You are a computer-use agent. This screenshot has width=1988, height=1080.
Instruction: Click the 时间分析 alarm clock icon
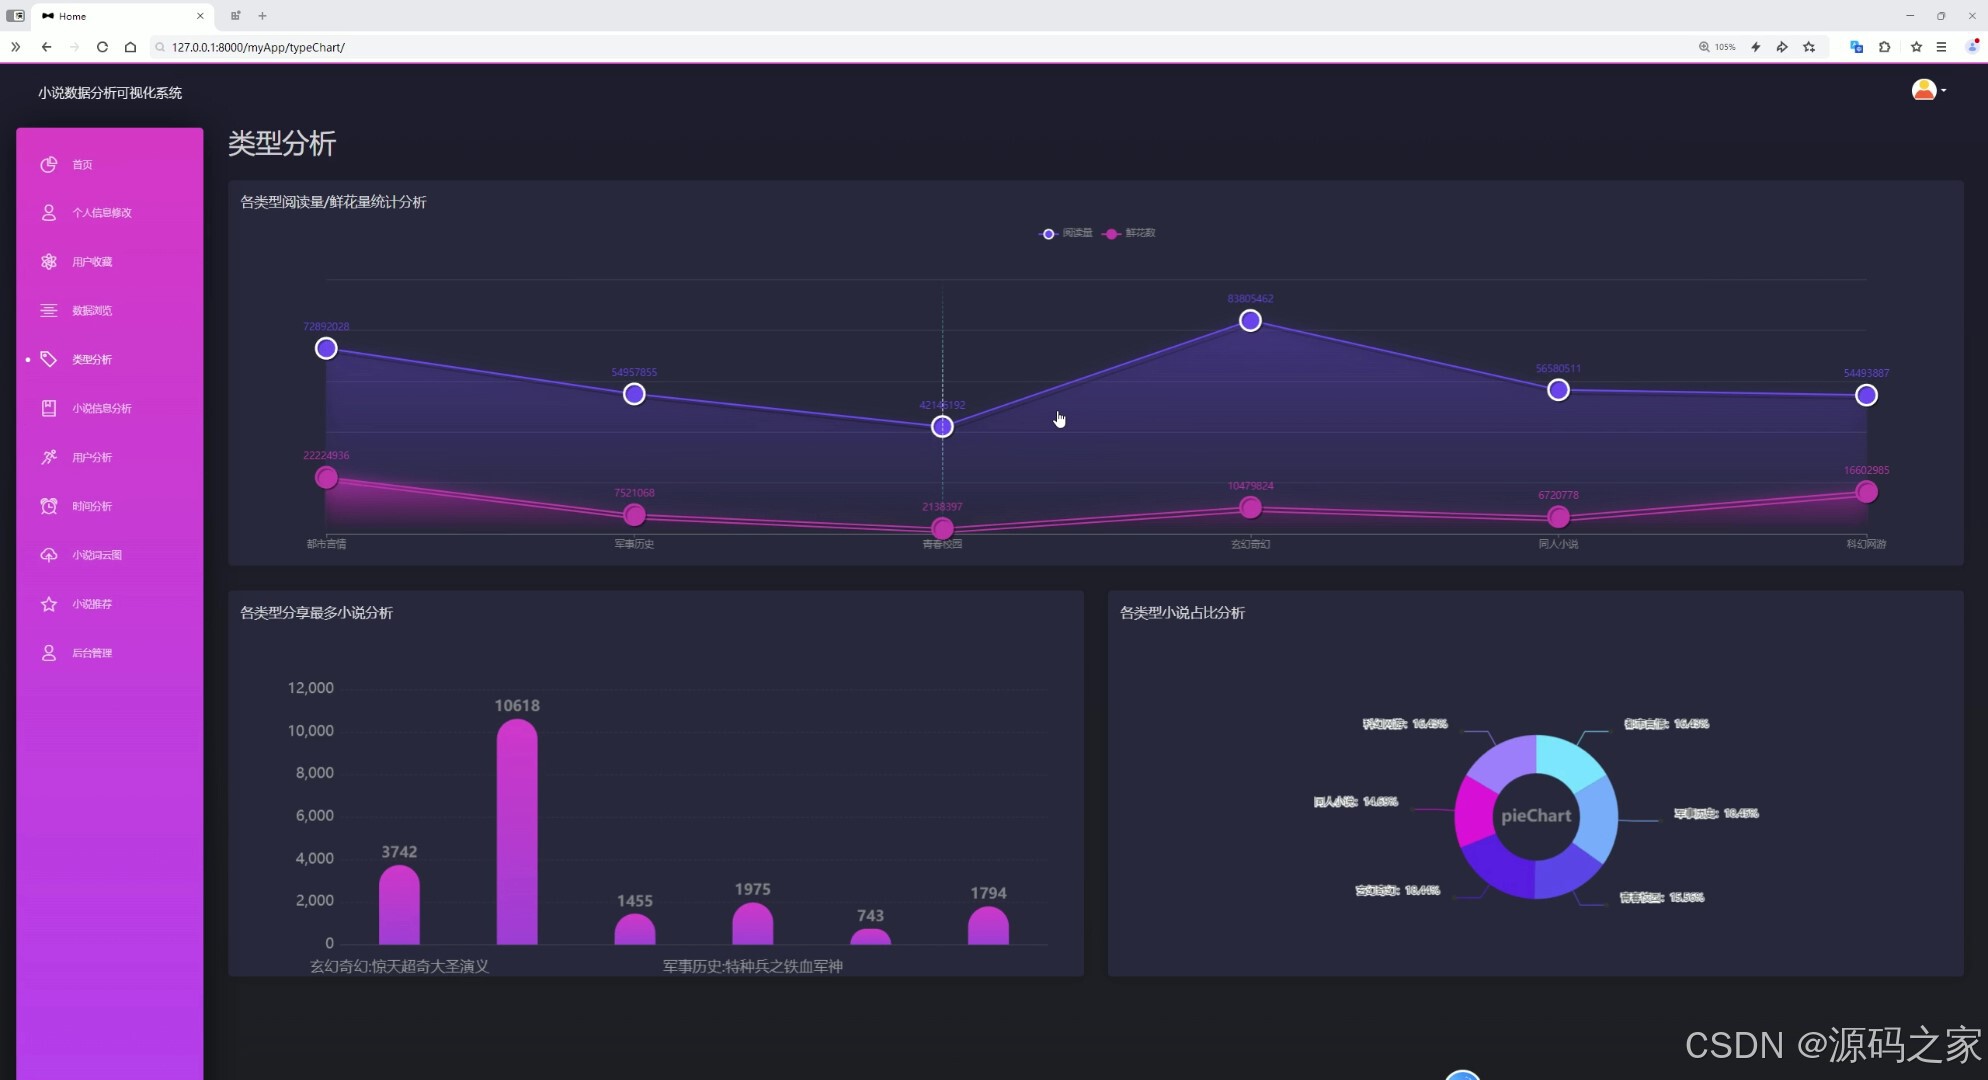pyautogui.click(x=48, y=506)
